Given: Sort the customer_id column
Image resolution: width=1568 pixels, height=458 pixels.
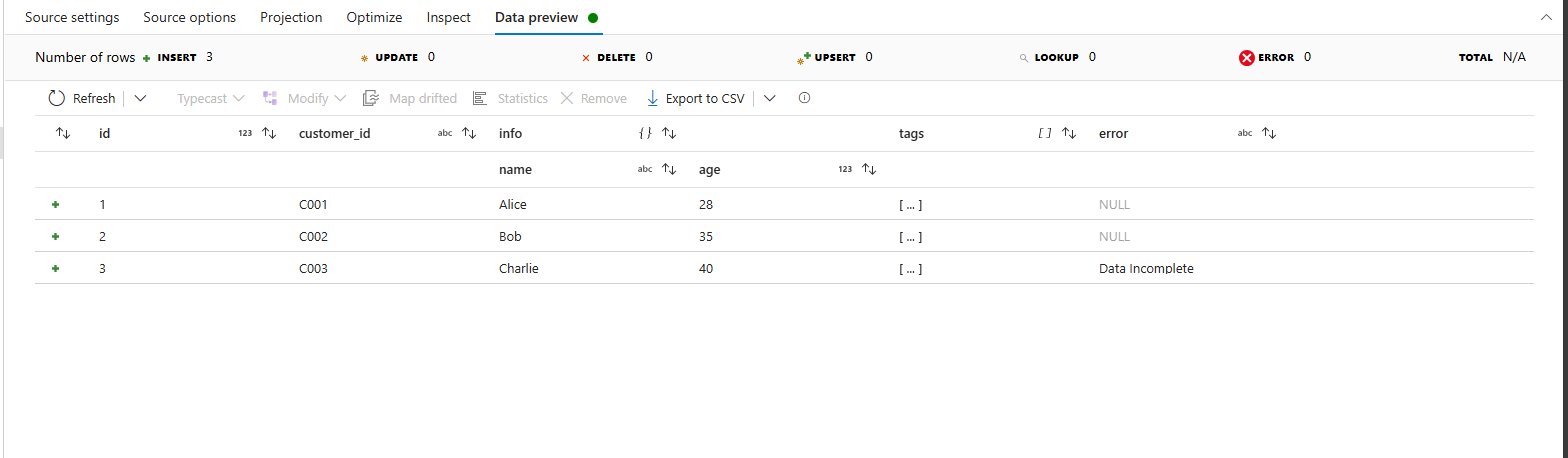Looking at the screenshot, I should pyautogui.click(x=469, y=133).
